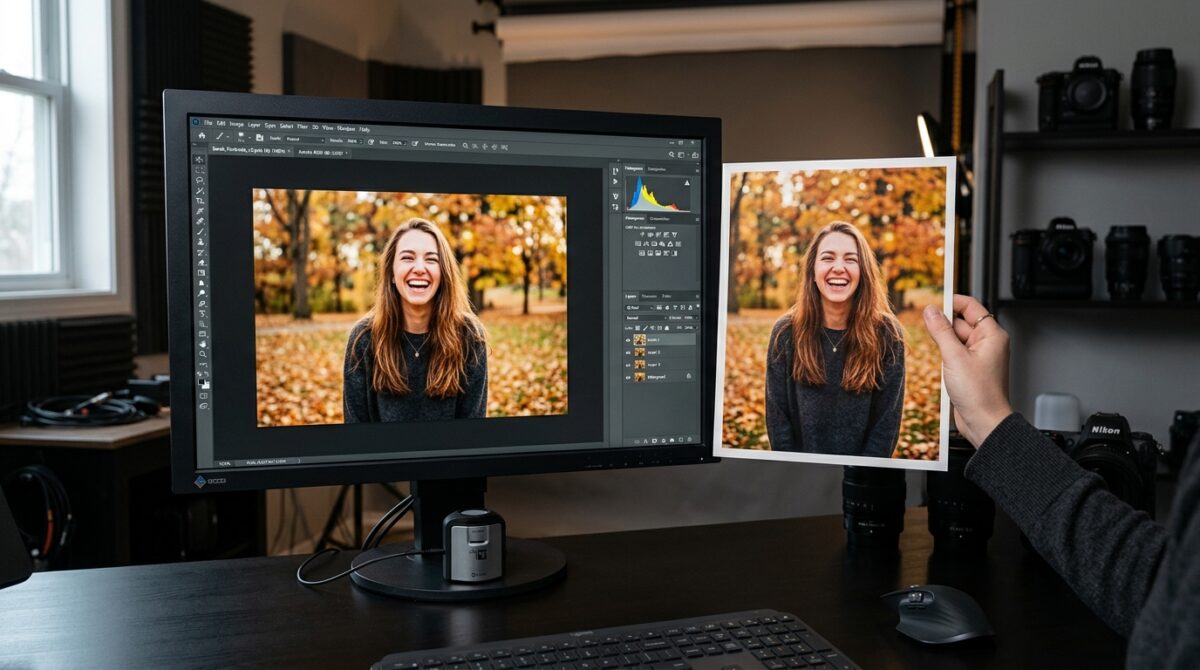Open the Layer menu
The image size is (1200, 670).
point(254,125)
